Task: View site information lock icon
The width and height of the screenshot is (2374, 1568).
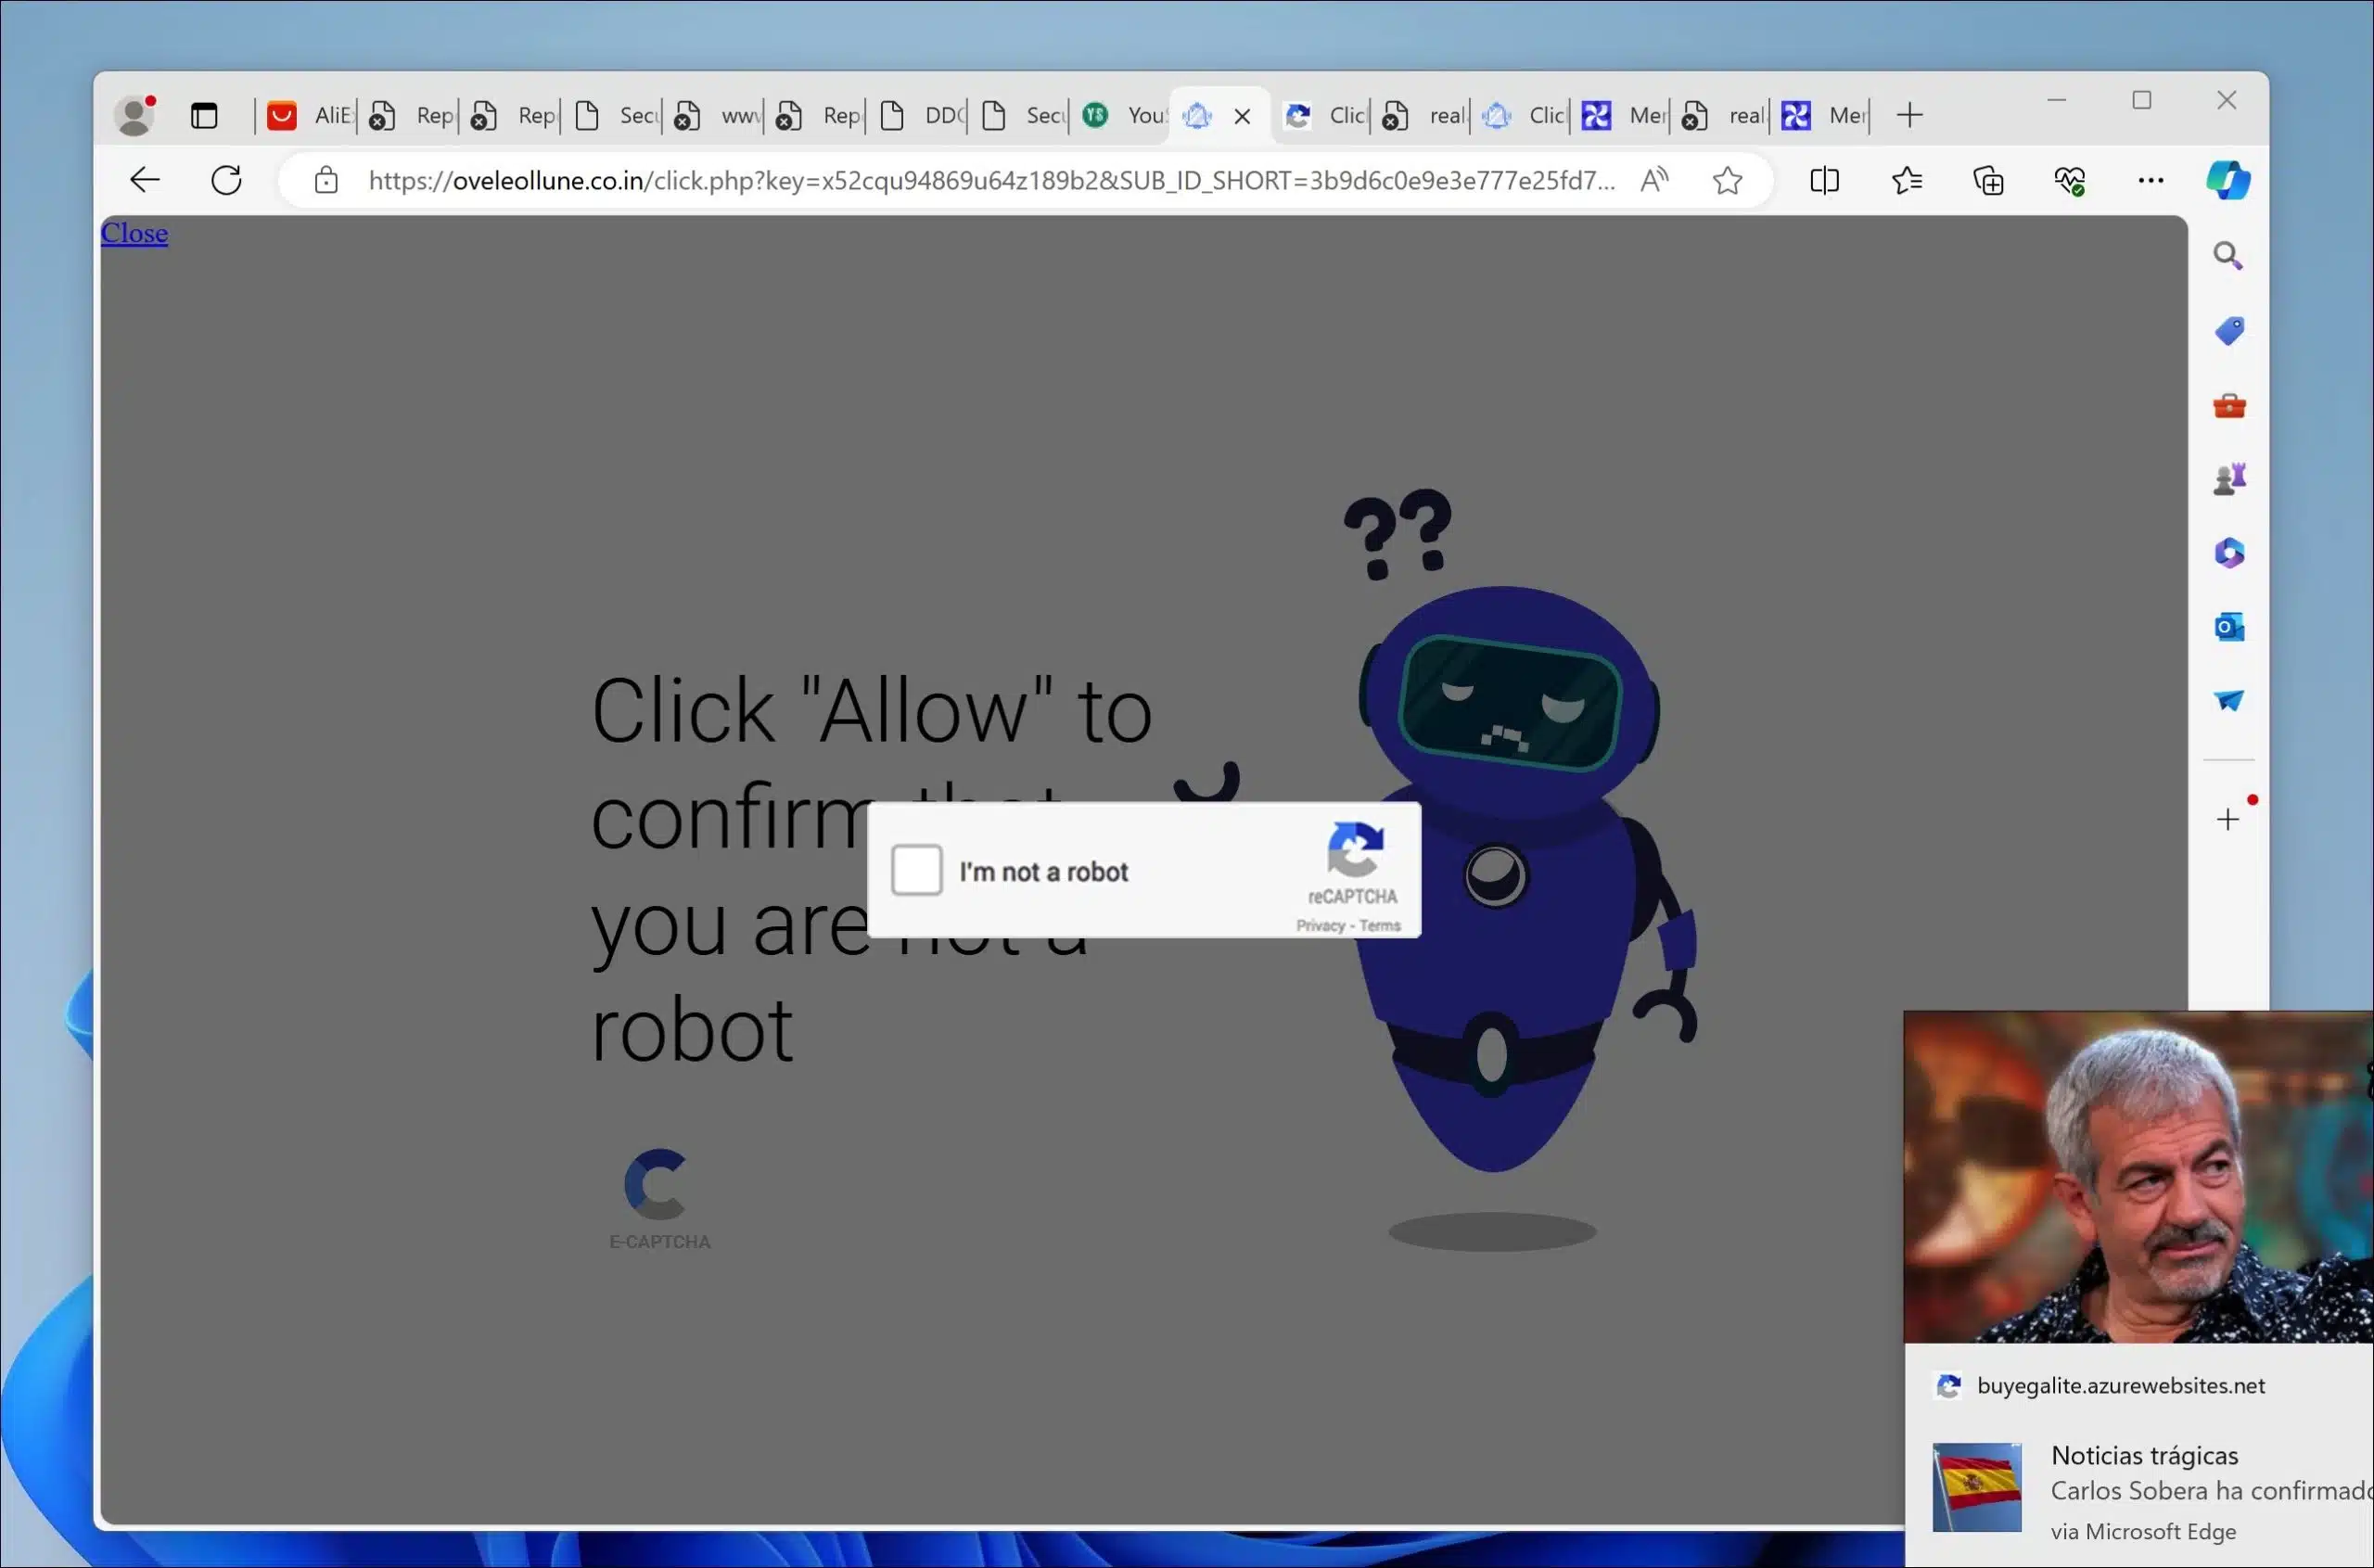Action: point(326,180)
